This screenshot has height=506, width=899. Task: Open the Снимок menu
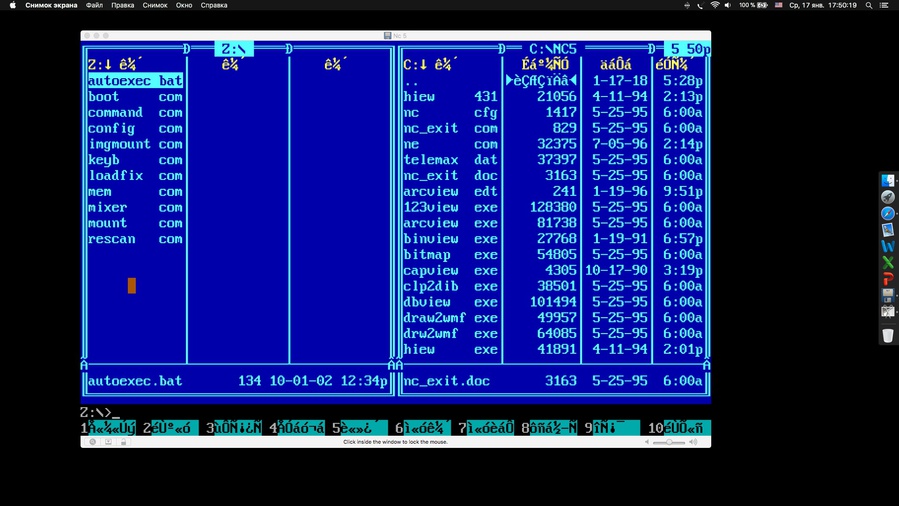pyautogui.click(x=155, y=5)
